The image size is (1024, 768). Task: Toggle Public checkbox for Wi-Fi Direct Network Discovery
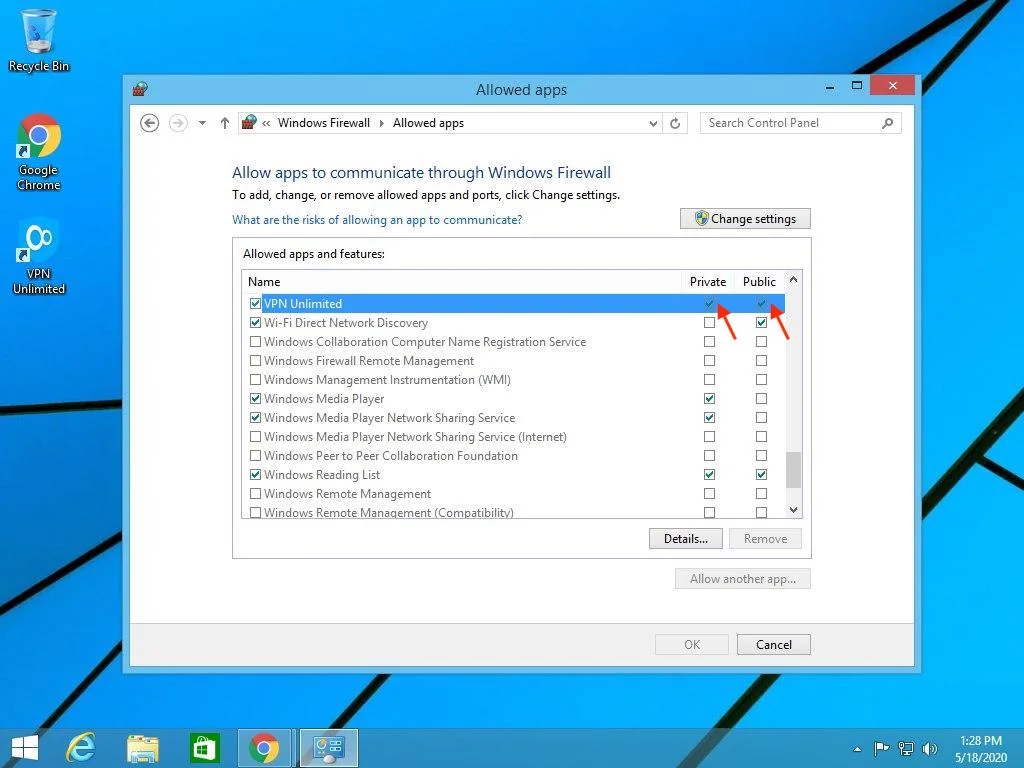coord(761,323)
